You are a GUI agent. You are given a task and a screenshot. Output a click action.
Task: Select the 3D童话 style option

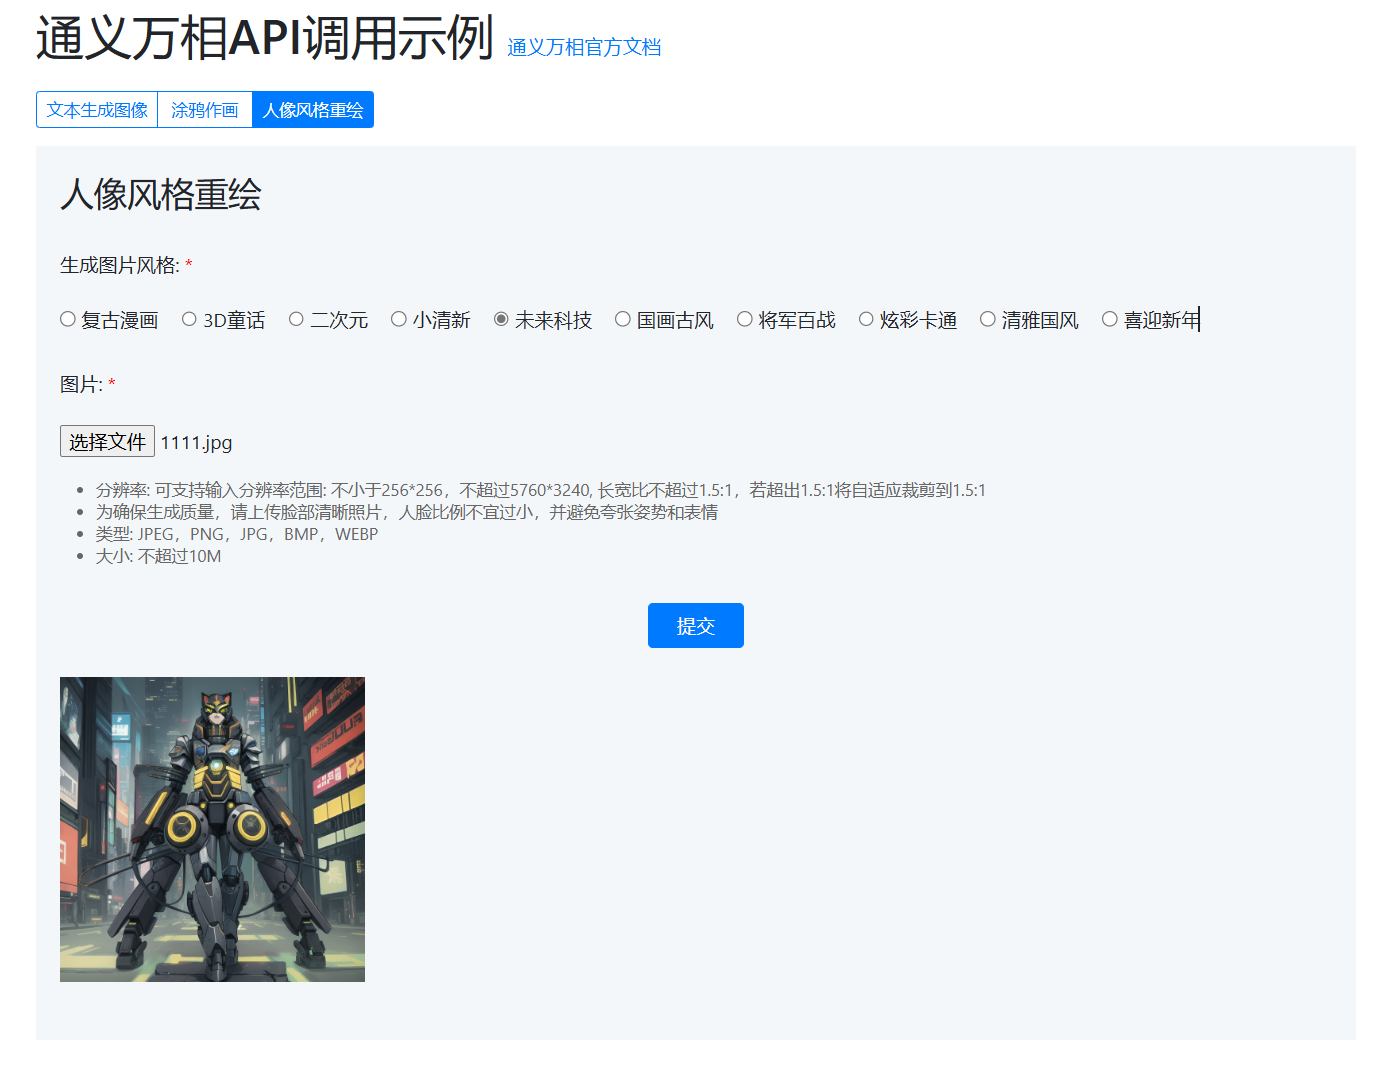[x=189, y=319]
